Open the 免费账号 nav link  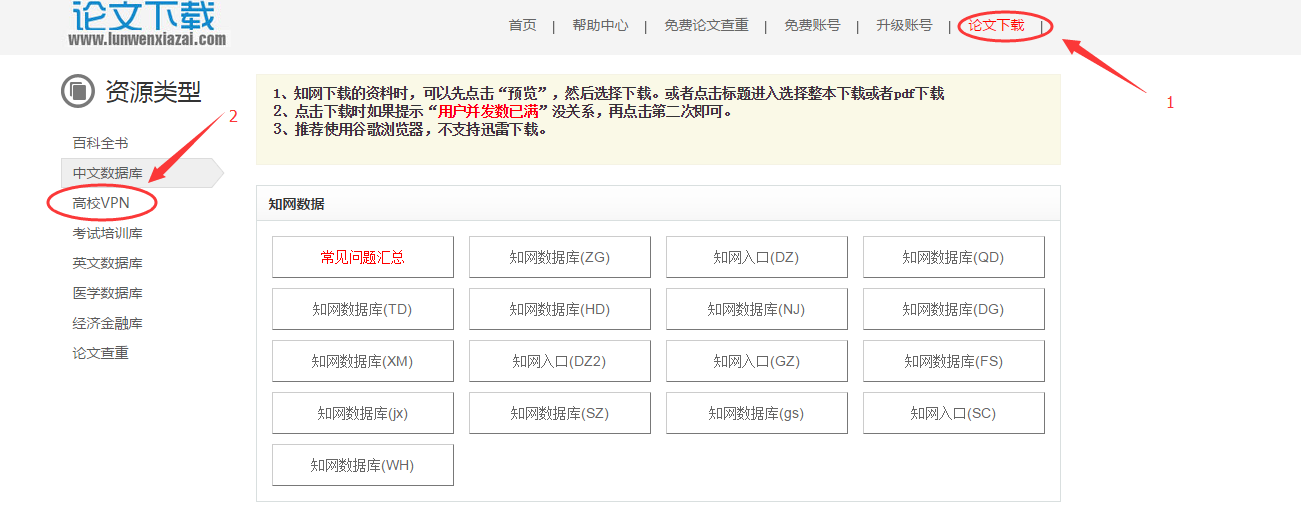[x=812, y=26]
